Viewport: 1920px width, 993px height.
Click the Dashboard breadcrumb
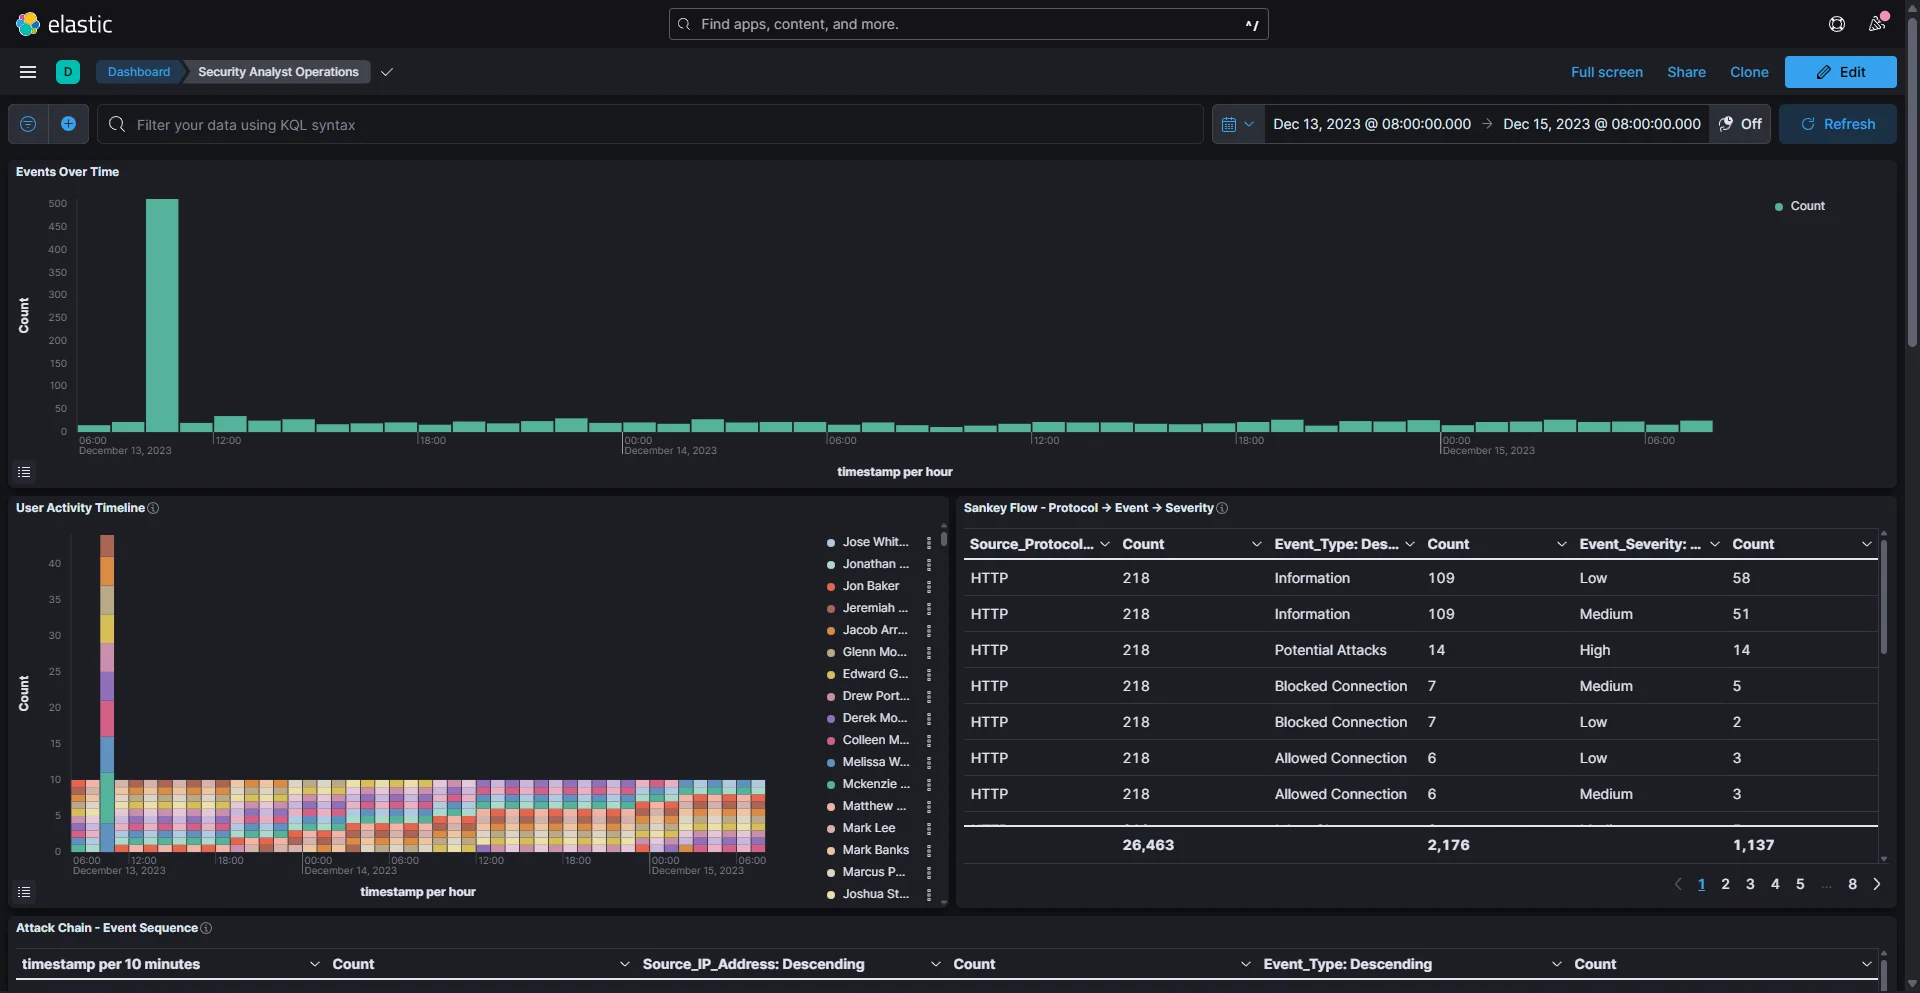pyautogui.click(x=139, y=72)
